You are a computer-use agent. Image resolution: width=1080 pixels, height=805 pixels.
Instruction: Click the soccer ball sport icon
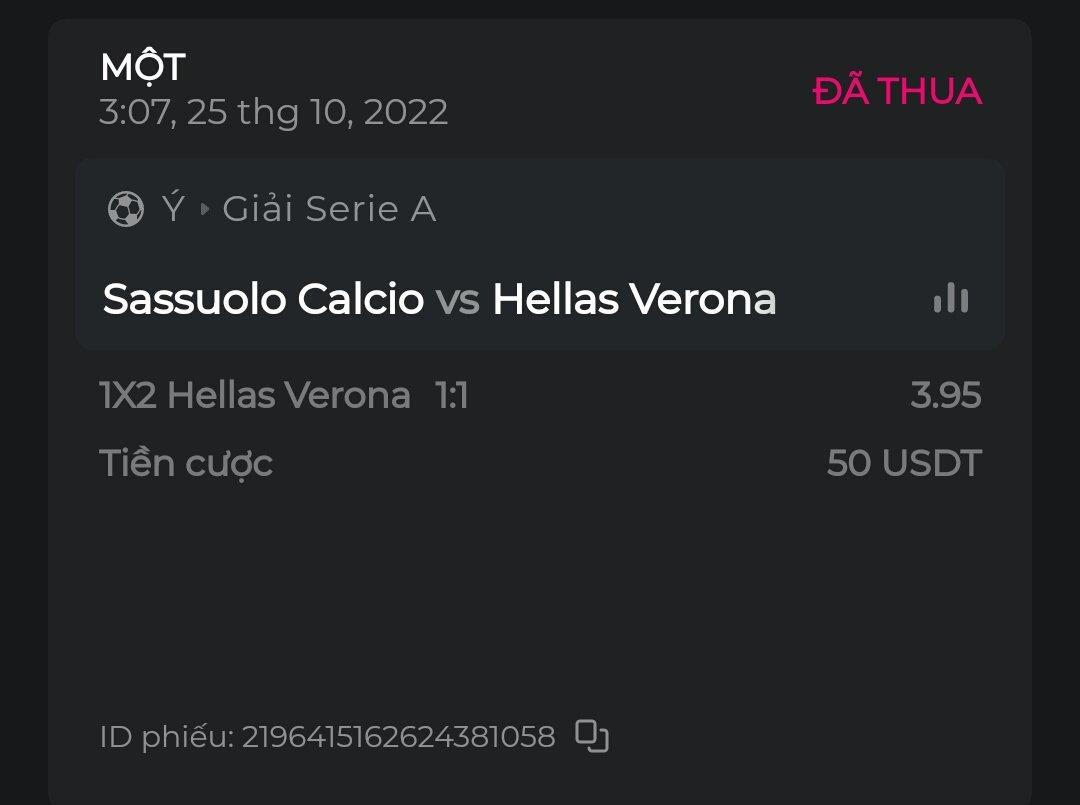tap(126, 209)
